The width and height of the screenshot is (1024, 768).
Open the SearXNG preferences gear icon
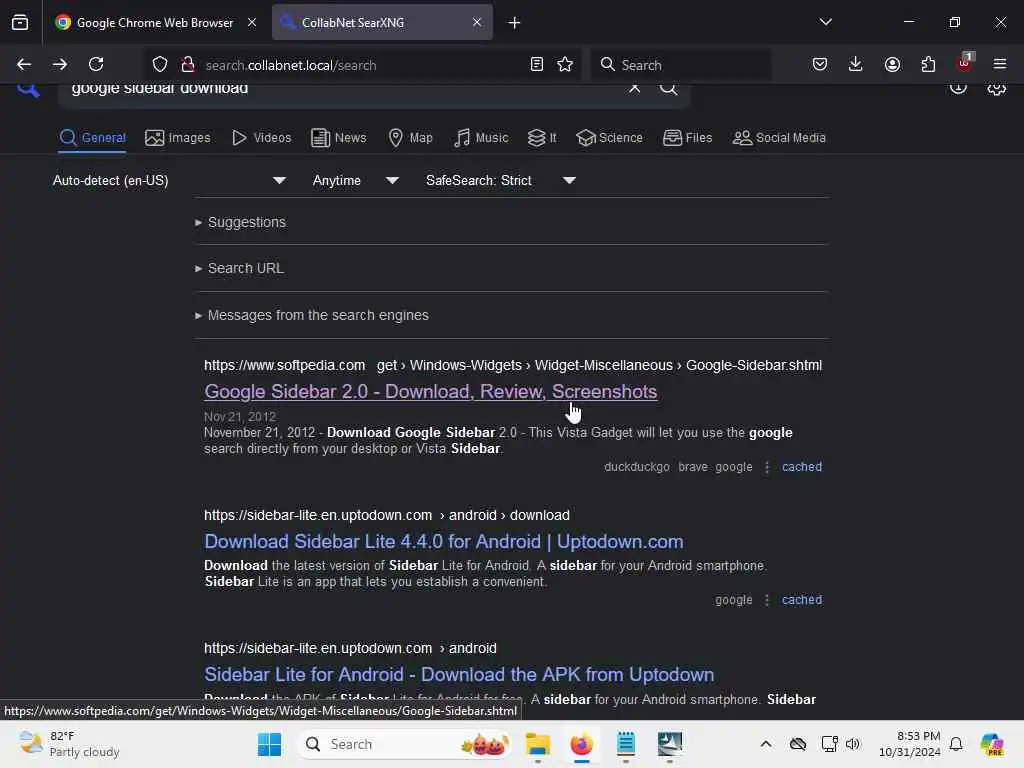point(997,88)
